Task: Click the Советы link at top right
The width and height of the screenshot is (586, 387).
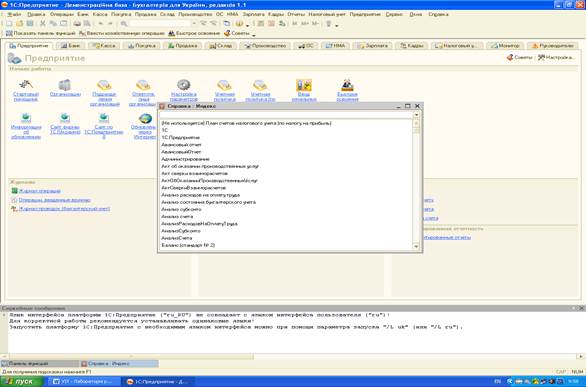Action: click(x=519, y=58)
